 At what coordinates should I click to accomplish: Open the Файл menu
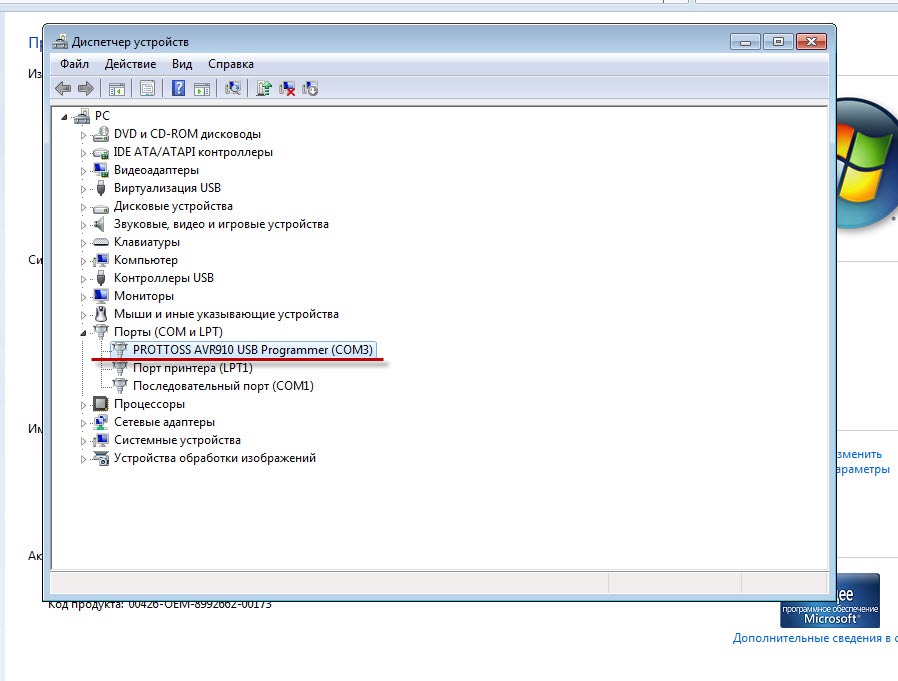click(x=75, y=64)
